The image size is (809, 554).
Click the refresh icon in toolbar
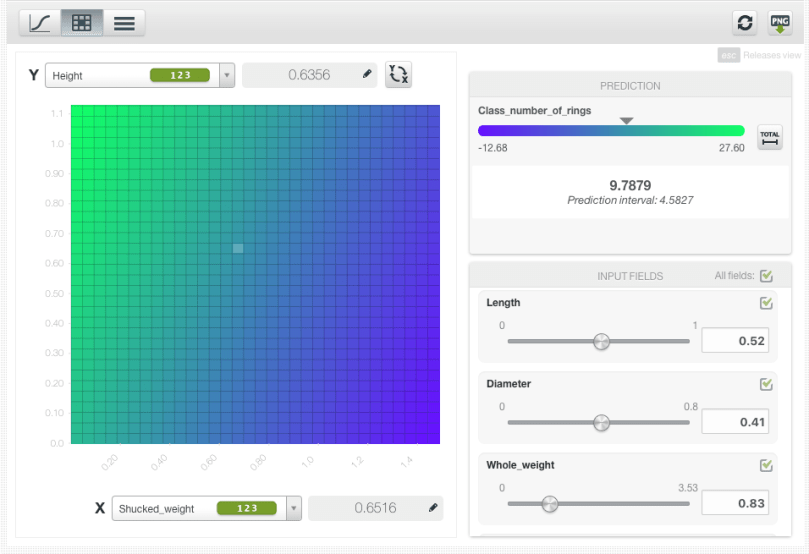pos(744,23)
